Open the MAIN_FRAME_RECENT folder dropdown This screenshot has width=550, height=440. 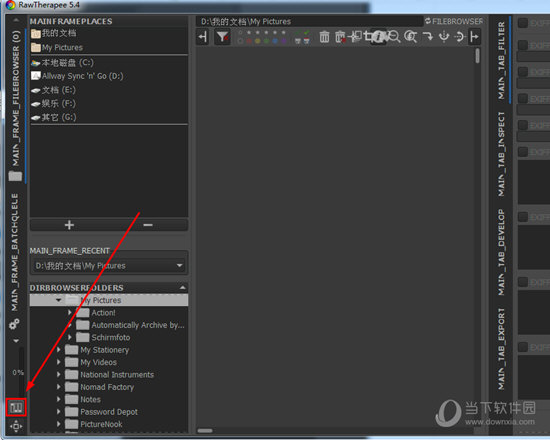pyautogui.click(x=109, y=266)
